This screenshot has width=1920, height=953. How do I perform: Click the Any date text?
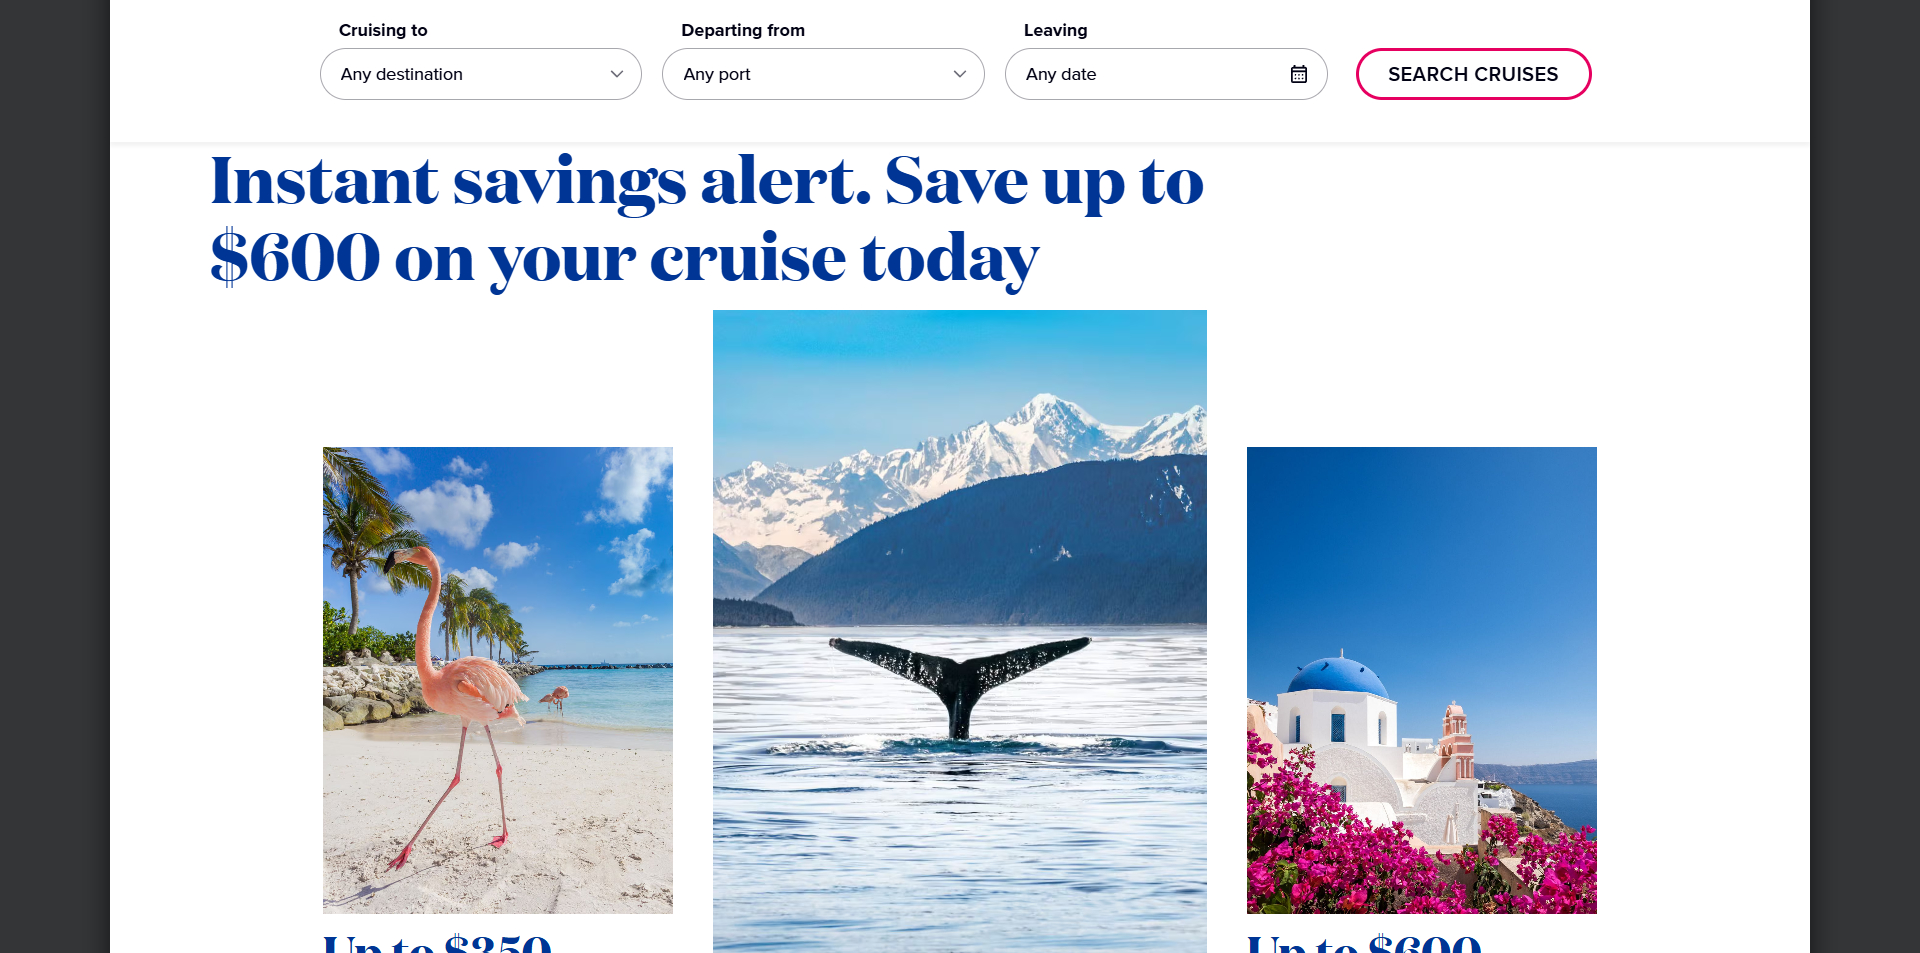click(x=1061, y=74)
